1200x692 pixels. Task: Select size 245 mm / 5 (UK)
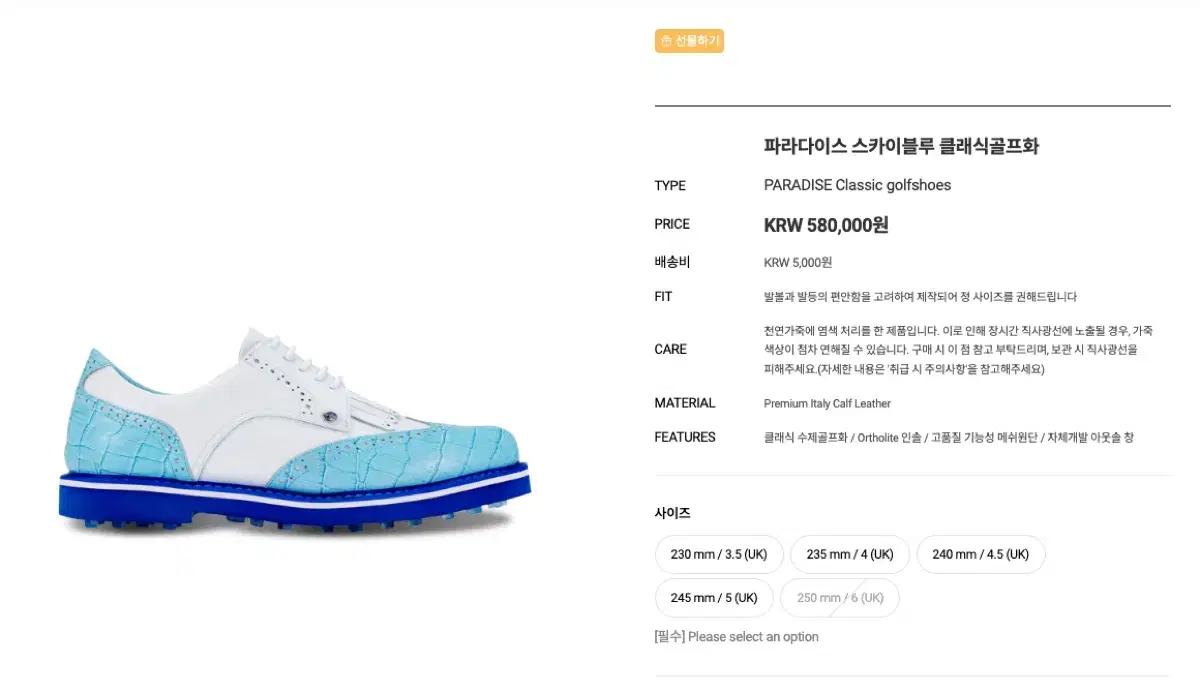tap(714, 598)
